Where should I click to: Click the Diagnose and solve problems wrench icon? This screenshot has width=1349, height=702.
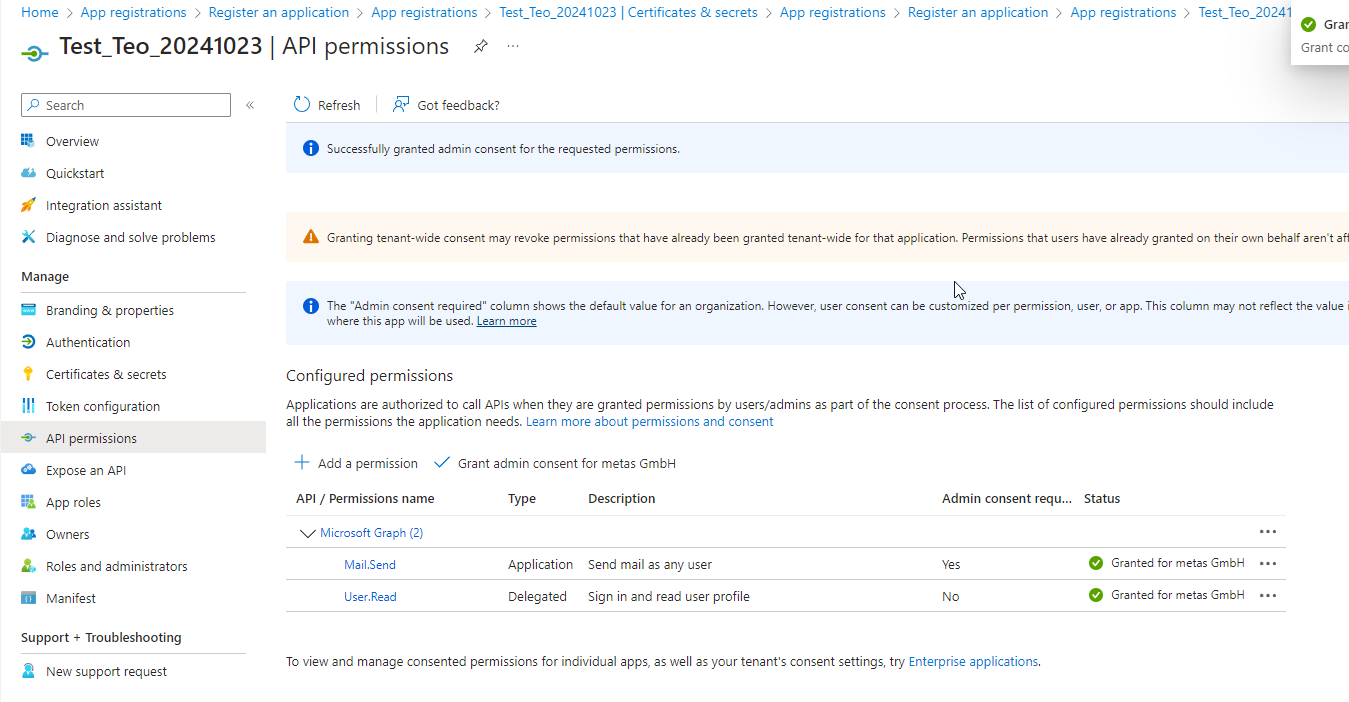coord(28,237)
